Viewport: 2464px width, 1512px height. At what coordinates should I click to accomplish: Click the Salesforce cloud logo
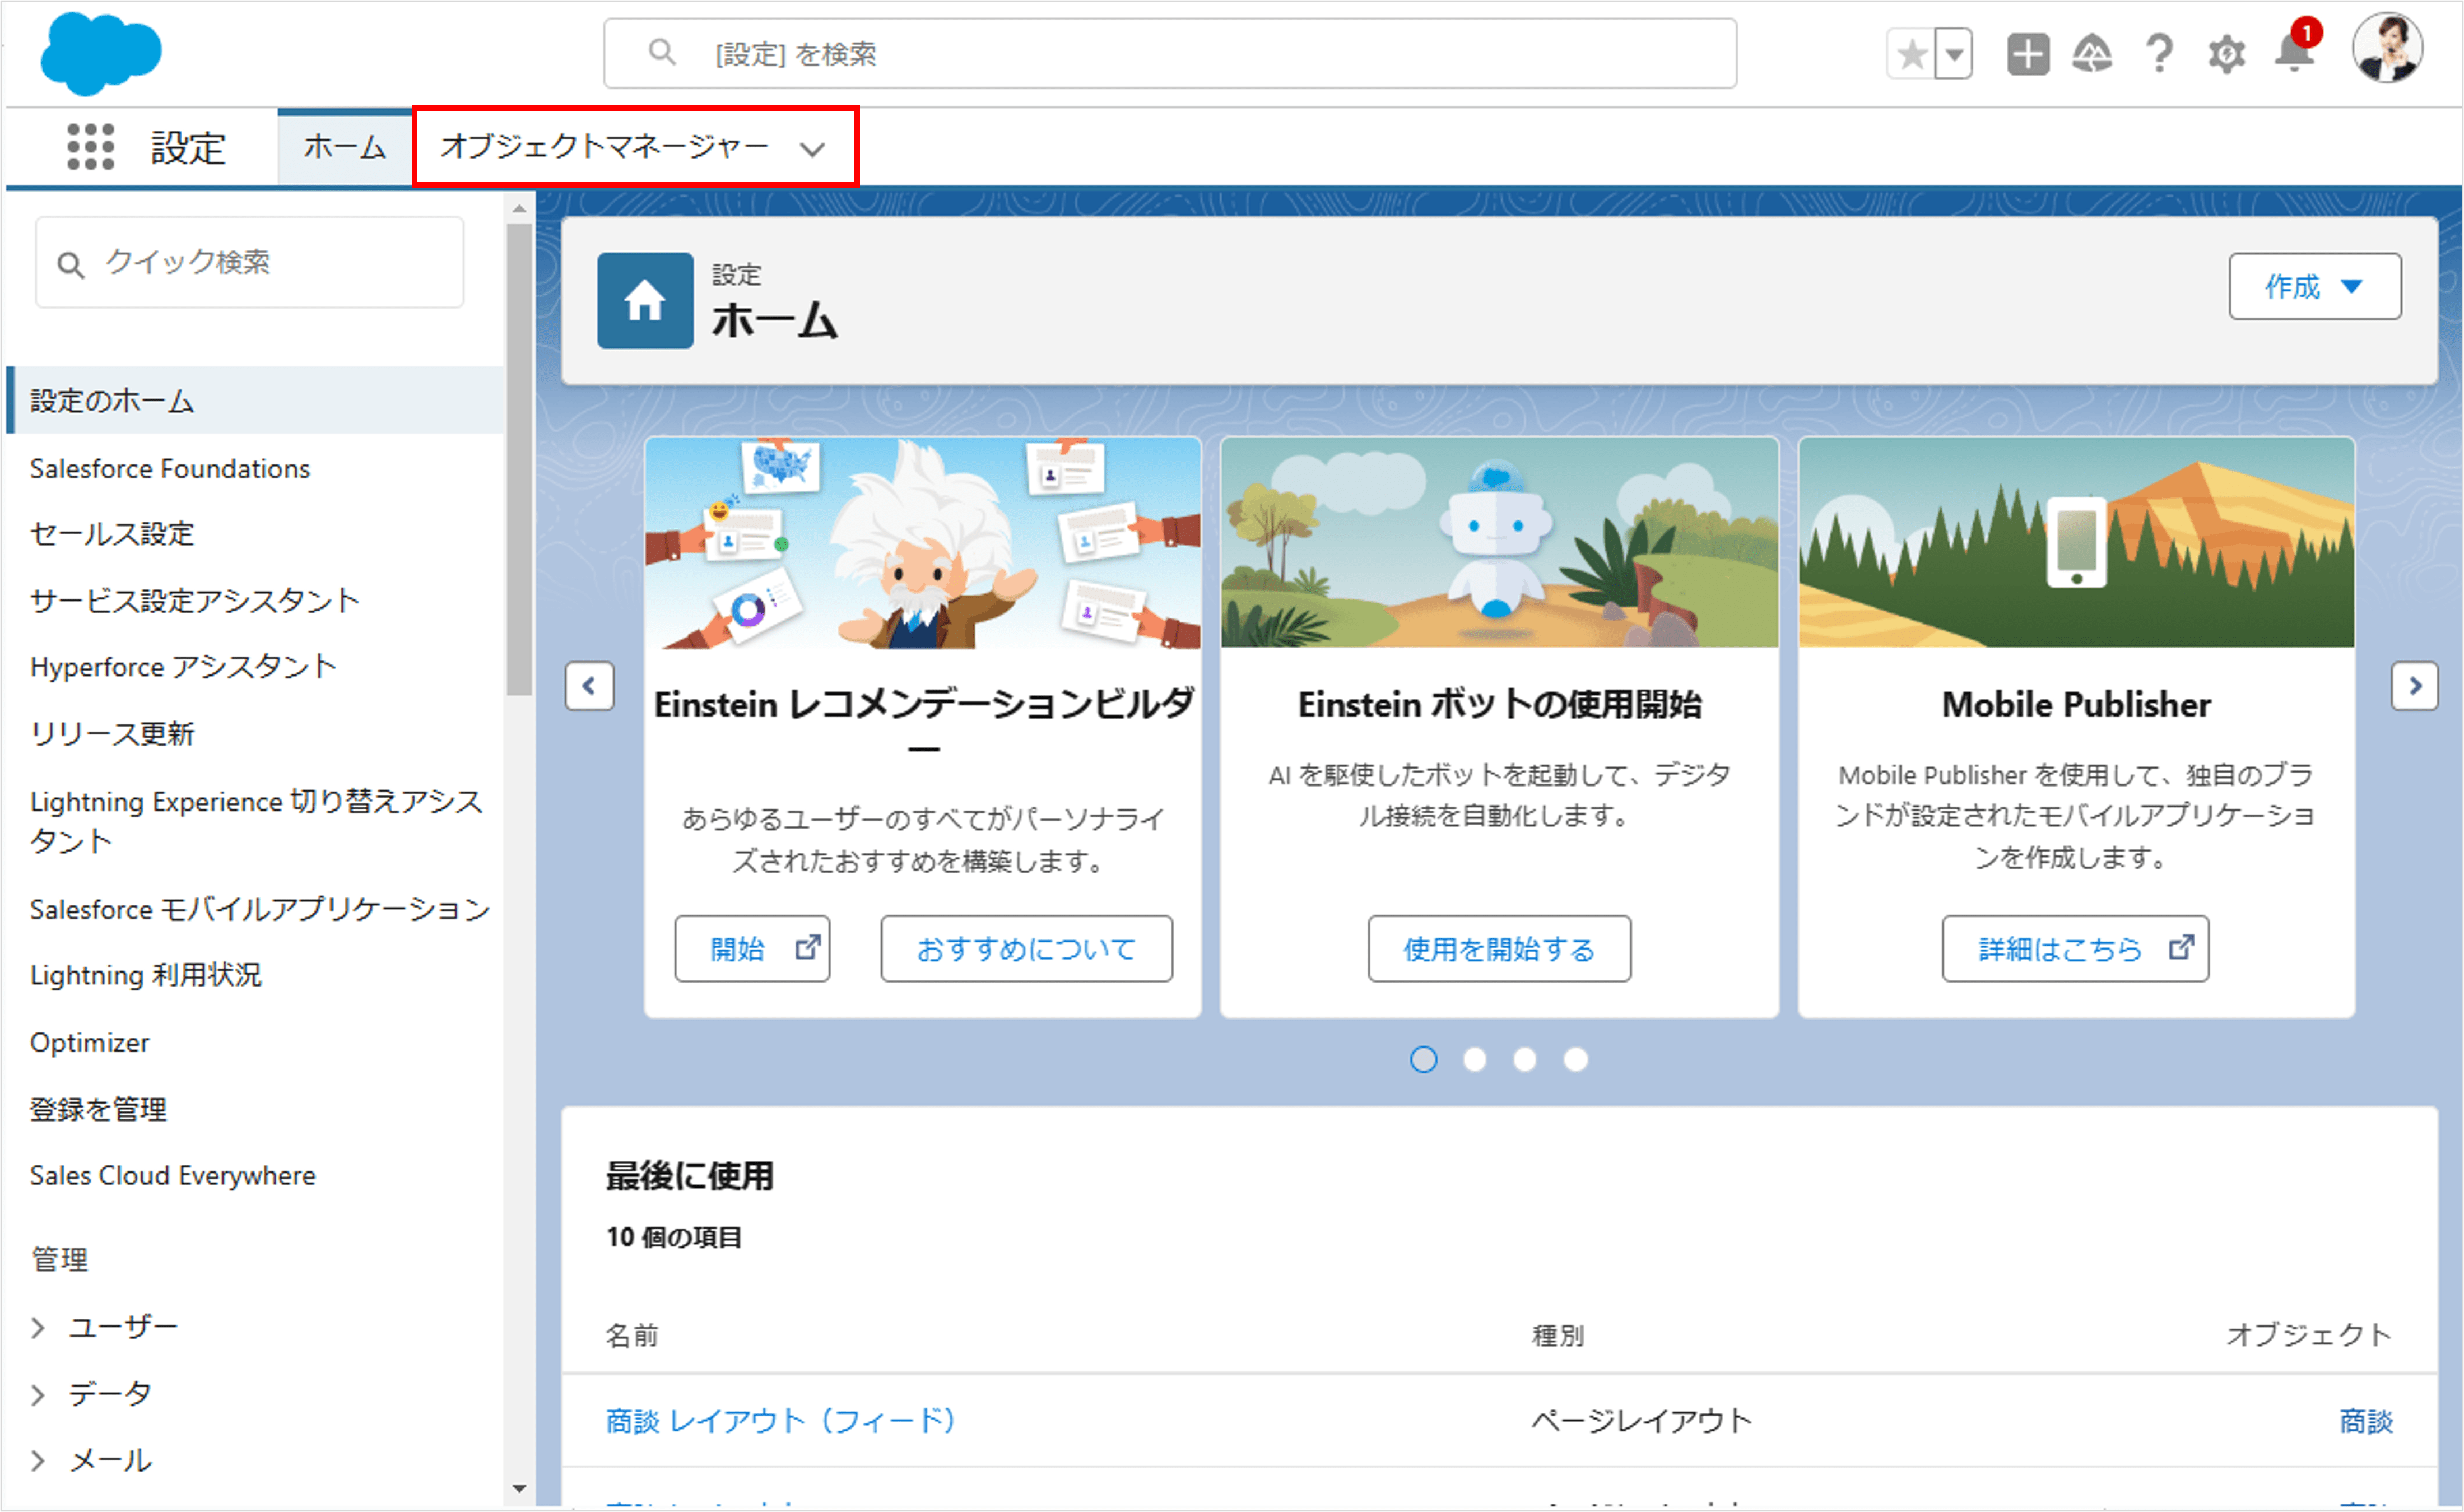100,54
